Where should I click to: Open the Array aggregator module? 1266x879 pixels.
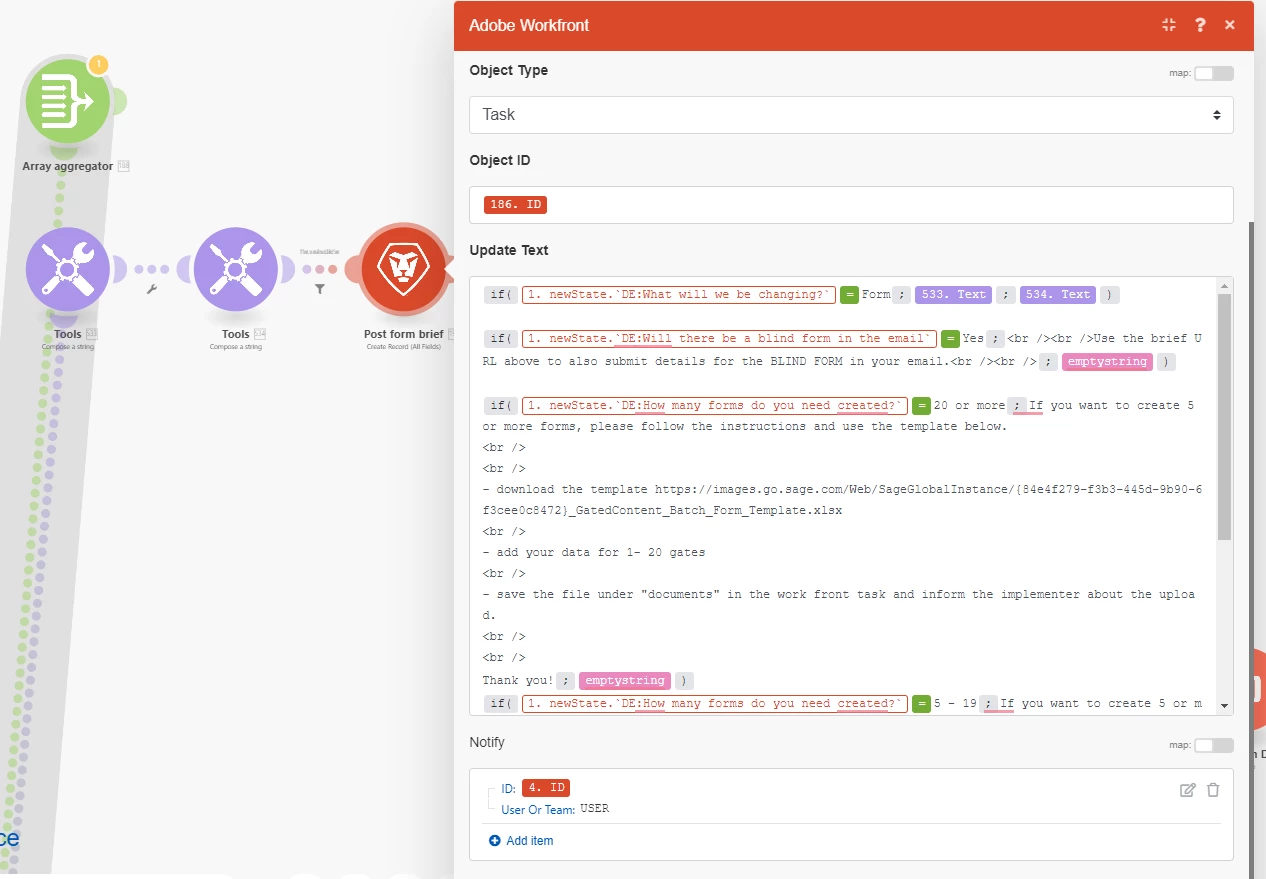coord(68,101)
